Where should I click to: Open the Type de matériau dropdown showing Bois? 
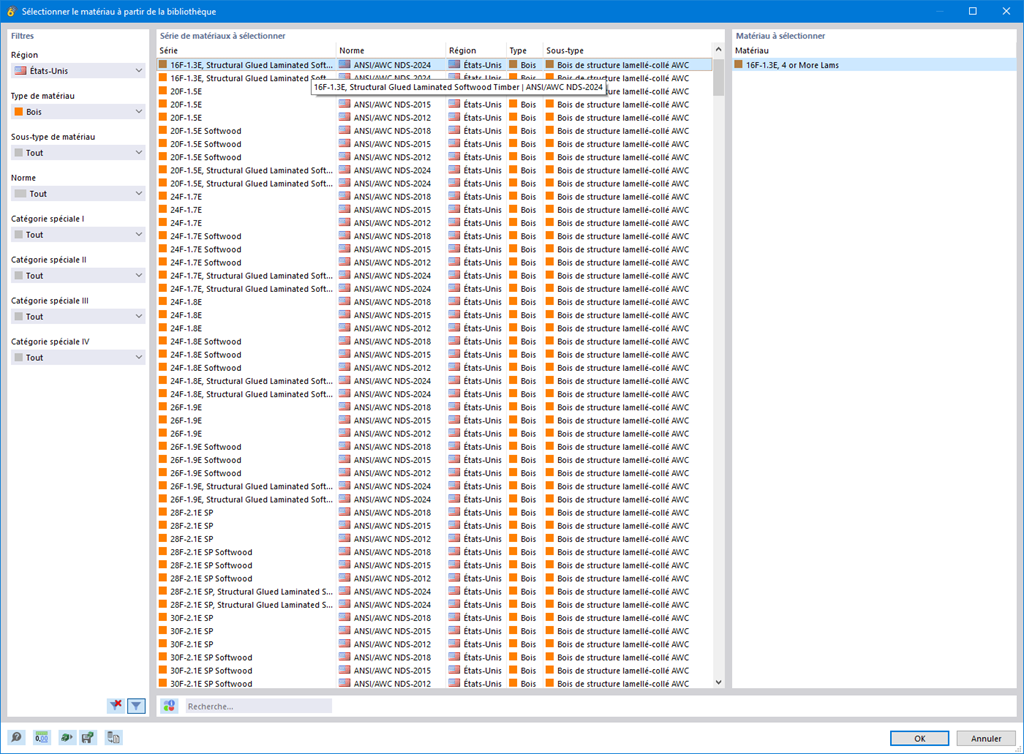pyautogui.click(x=78, y=112)
